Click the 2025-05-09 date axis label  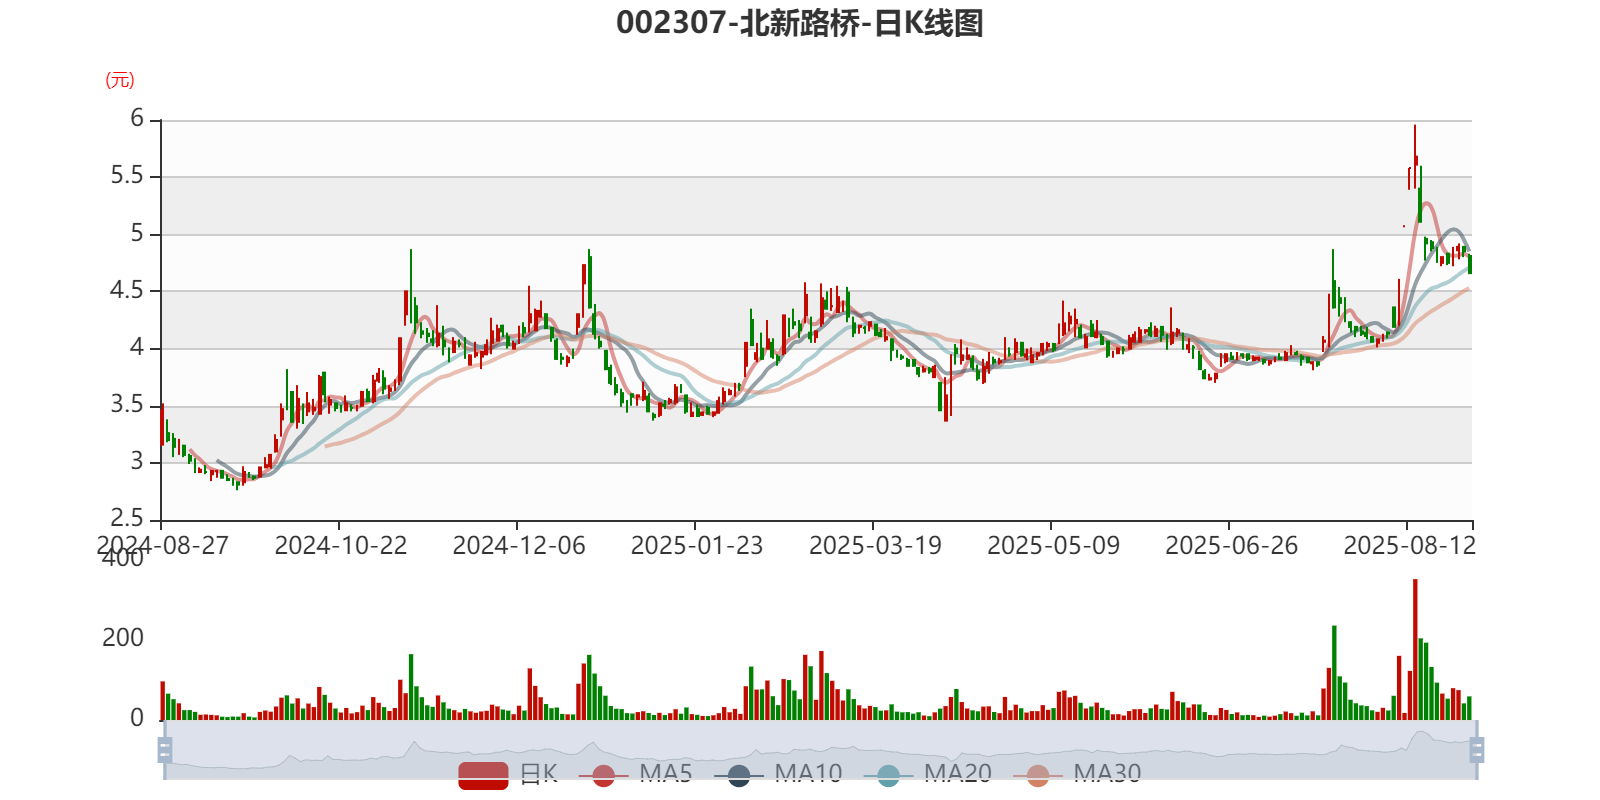tap(1053, 546)
